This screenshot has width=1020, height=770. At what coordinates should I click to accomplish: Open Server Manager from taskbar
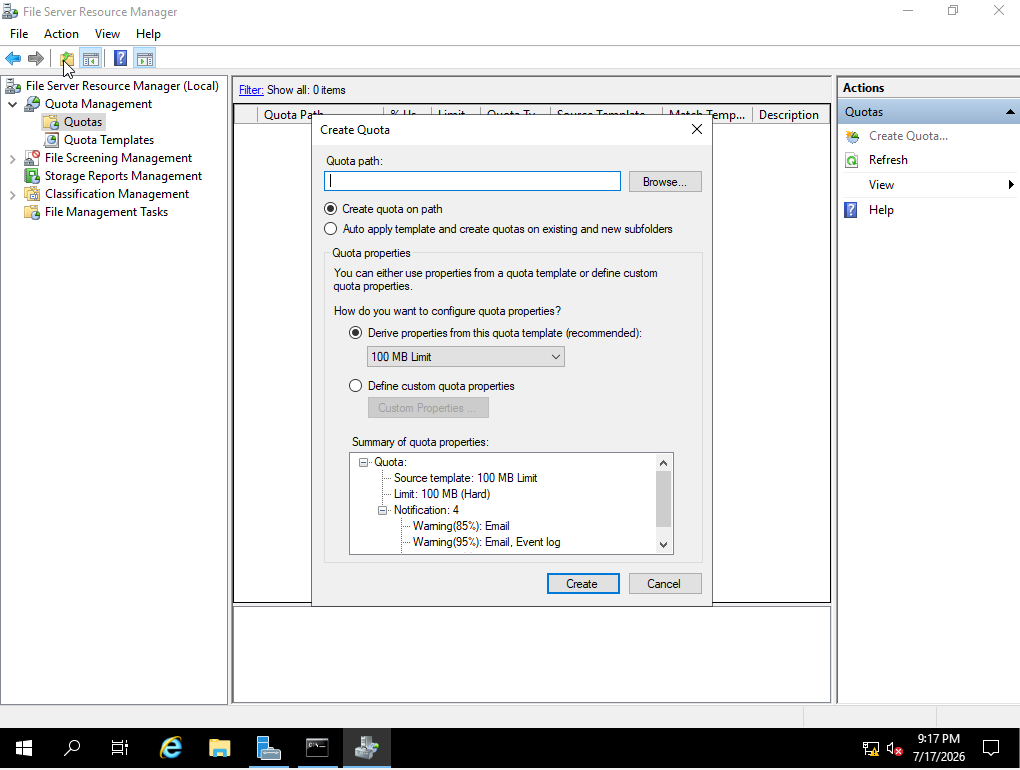coord(269,749)
